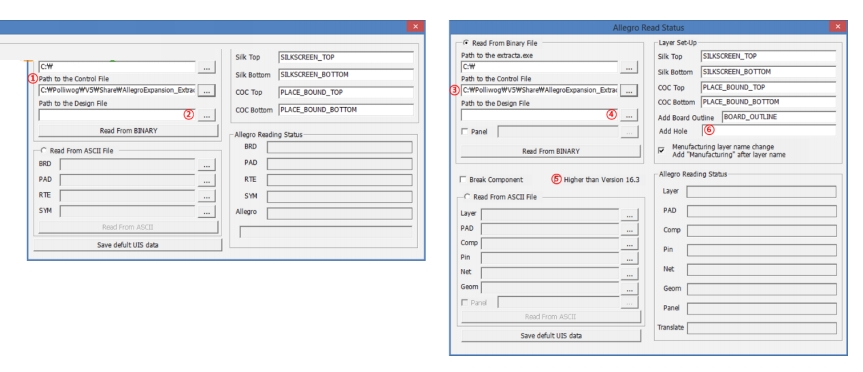The image size is (863, 372).
Task: Click Save defult UIS data in left window
Action: pos(127,245)
